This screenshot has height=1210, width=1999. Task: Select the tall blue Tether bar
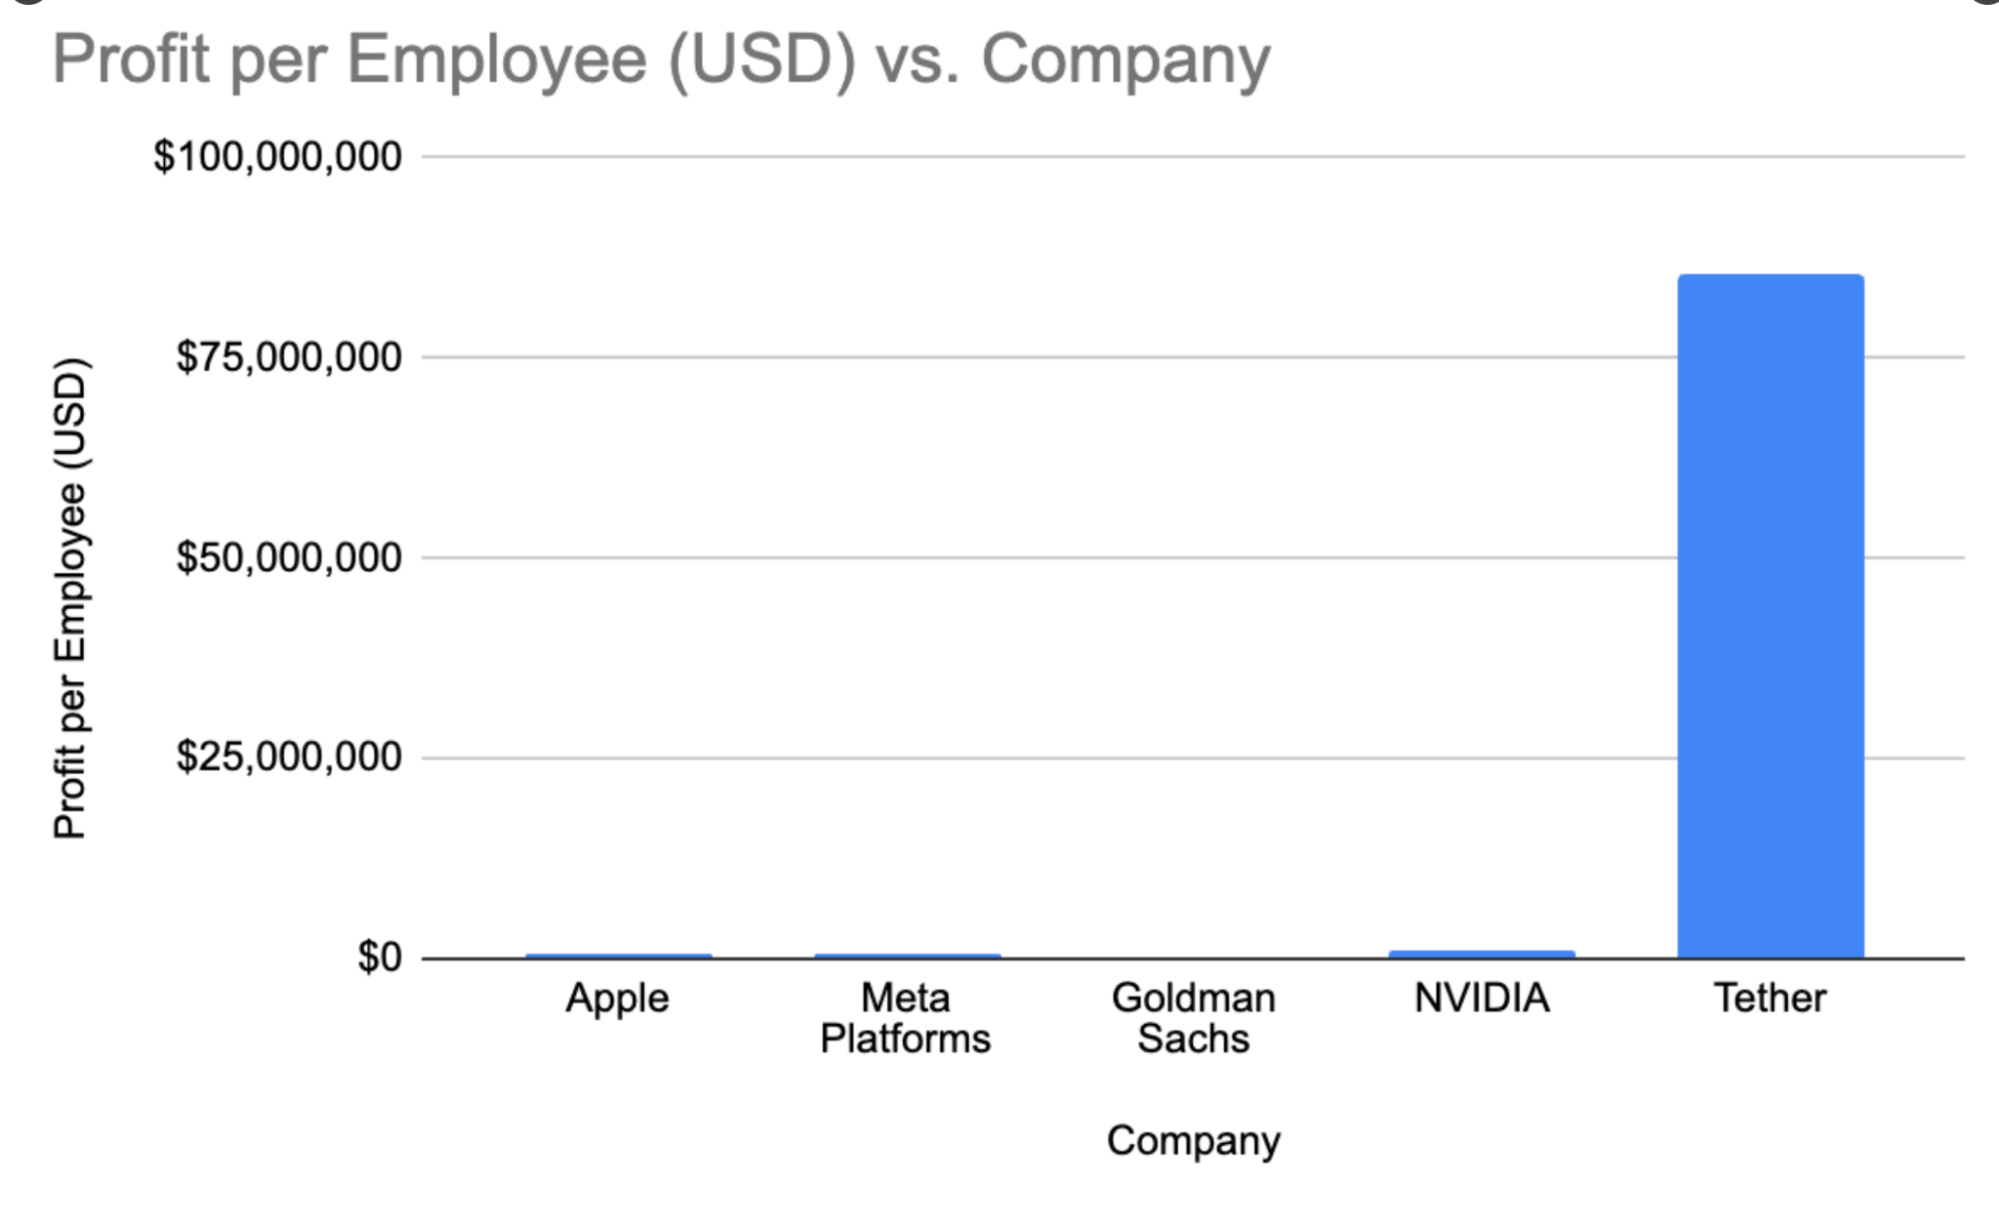click(x=1770, y=615)
